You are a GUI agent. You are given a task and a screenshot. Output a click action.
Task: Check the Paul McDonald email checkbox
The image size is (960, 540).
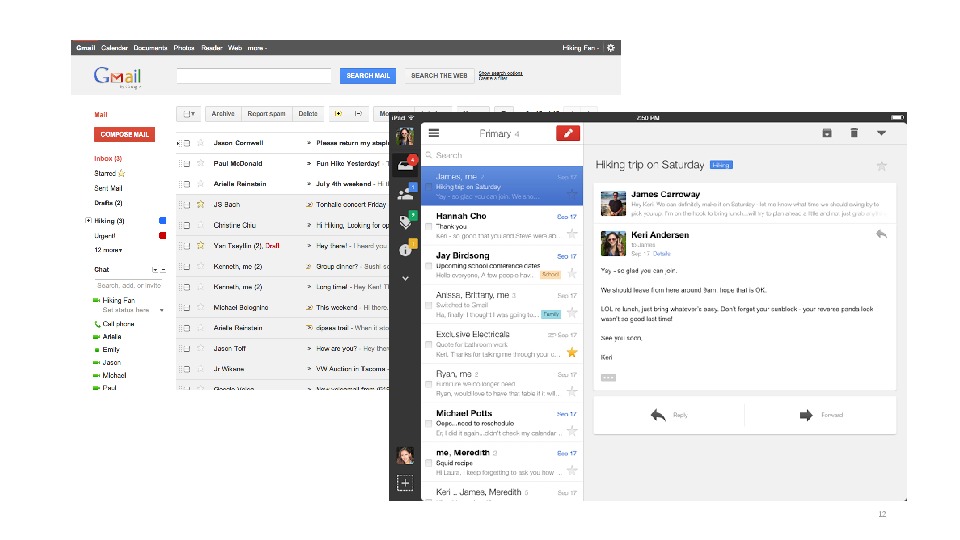point(187,164)
